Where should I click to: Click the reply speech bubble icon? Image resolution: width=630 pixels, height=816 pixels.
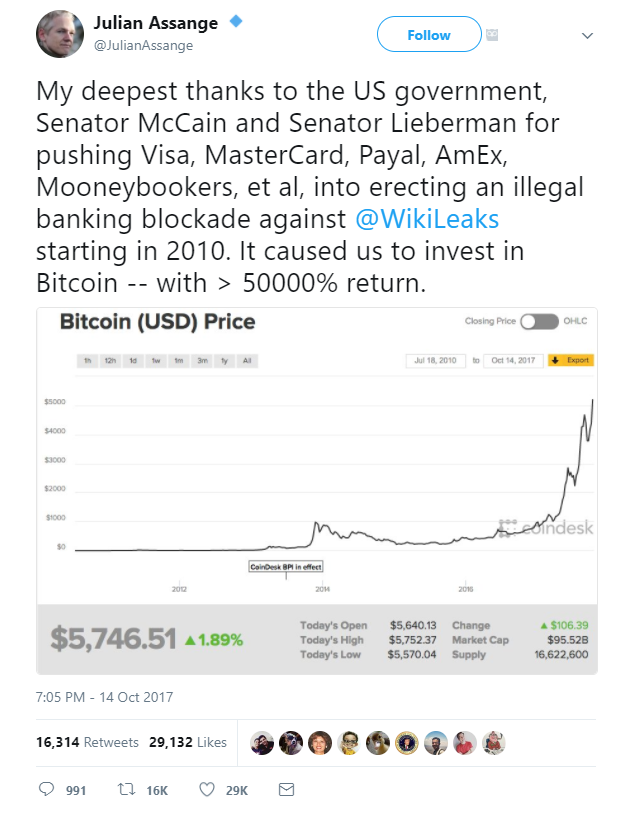pos(46,790)
